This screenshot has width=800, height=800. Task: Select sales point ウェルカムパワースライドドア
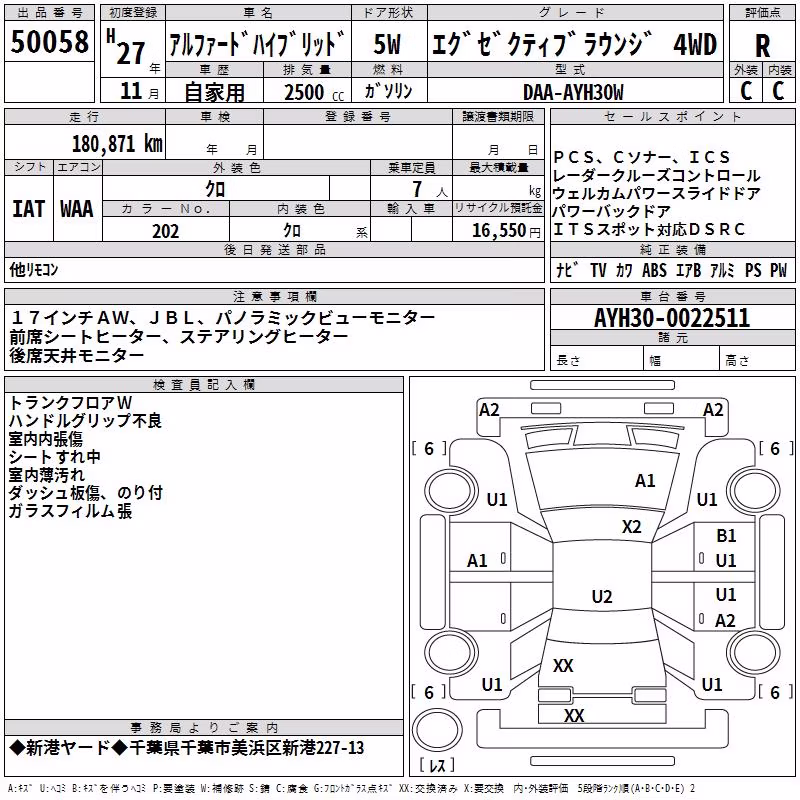pyautogui.click(x=656, y=193)
